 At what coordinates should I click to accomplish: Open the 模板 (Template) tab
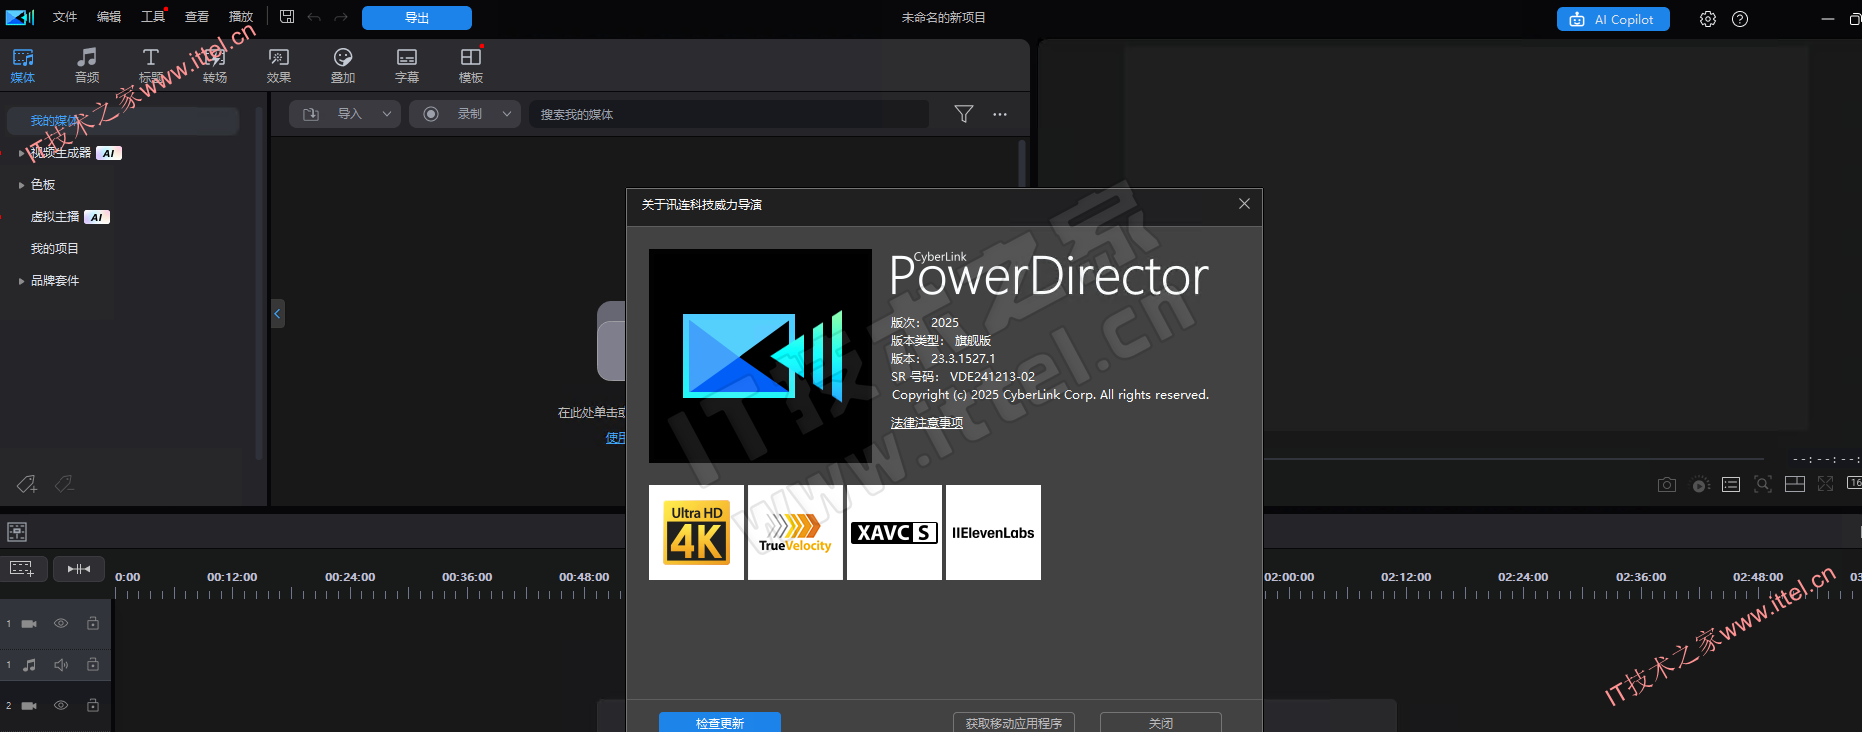tap(471, 66)
